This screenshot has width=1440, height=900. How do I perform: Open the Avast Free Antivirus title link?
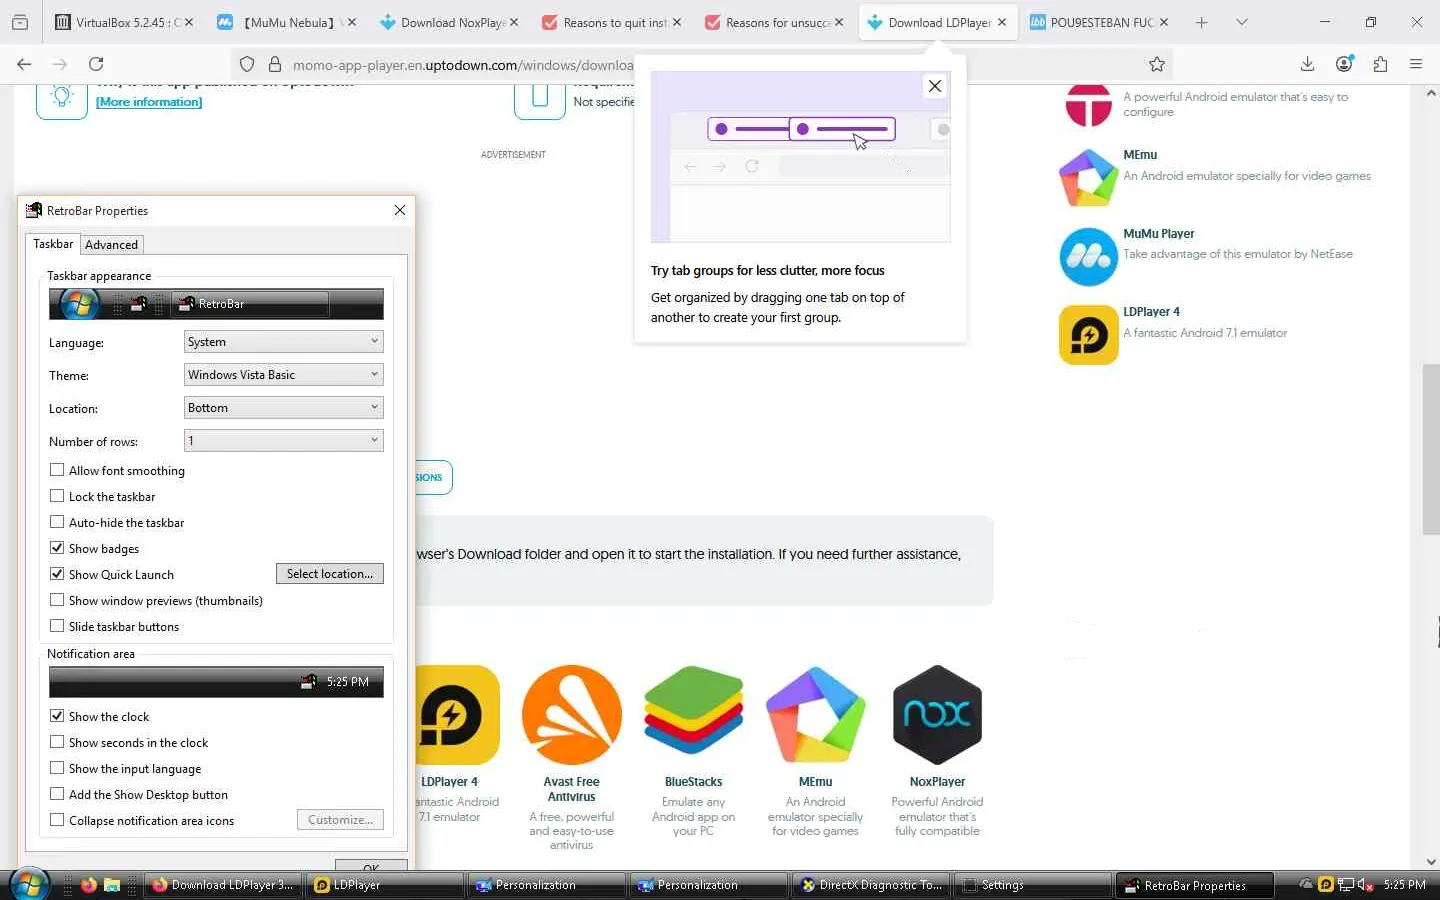tap(571, 789)
